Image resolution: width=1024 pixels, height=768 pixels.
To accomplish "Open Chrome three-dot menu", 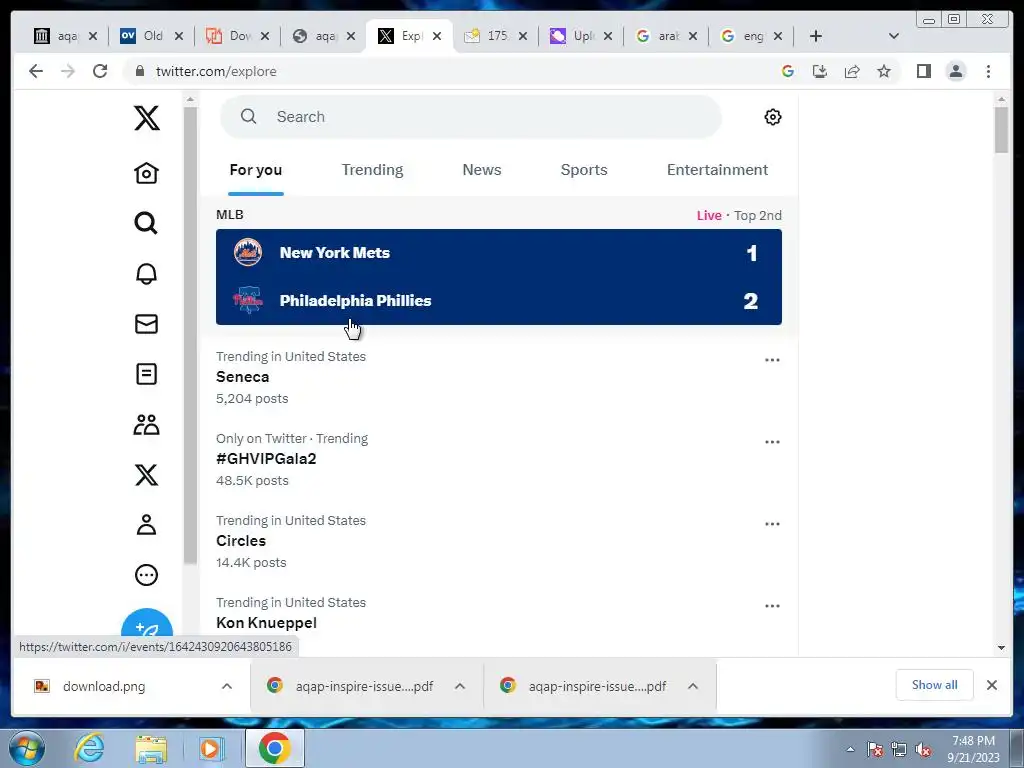I will click(x=988, y=71).
